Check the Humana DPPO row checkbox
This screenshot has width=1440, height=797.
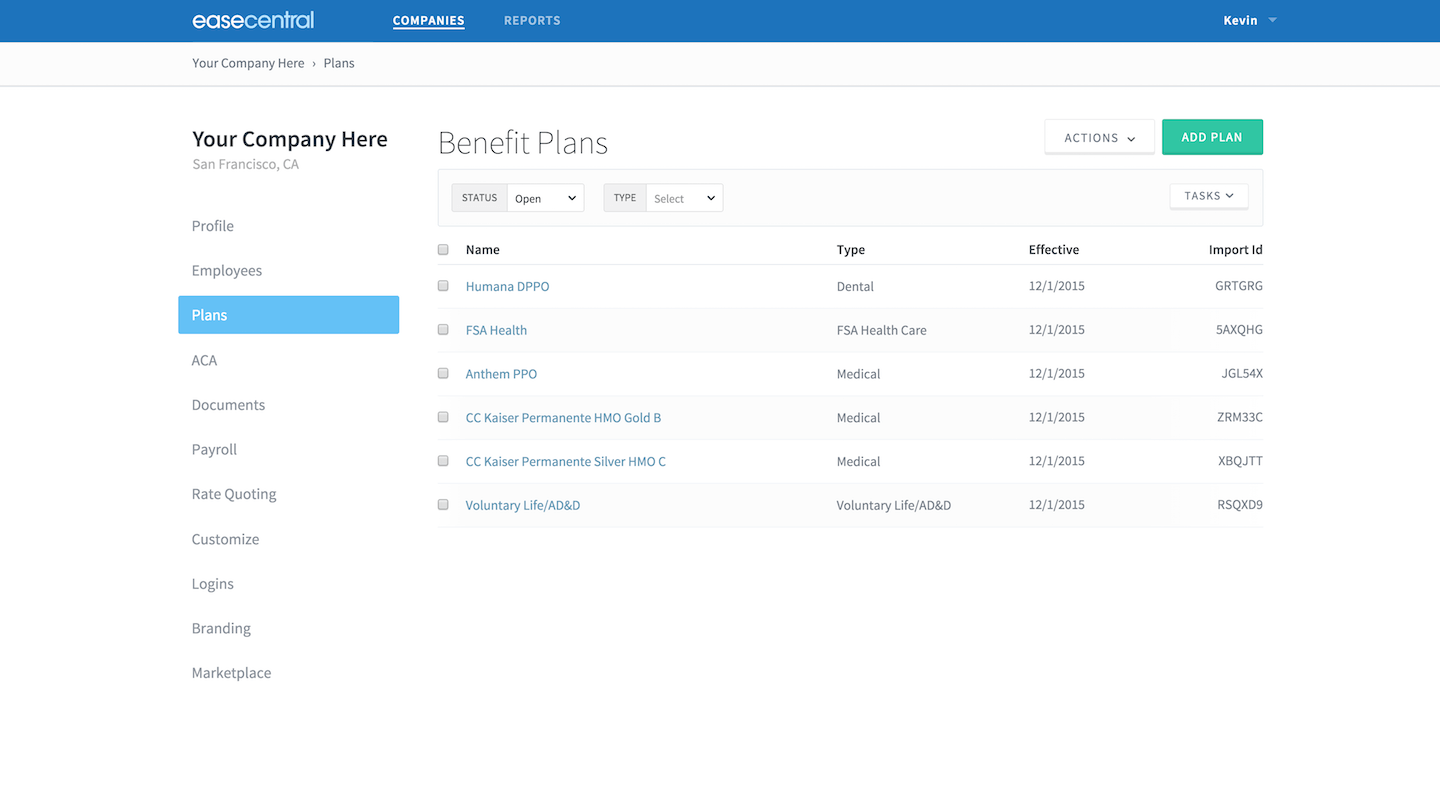pos(443,286)
